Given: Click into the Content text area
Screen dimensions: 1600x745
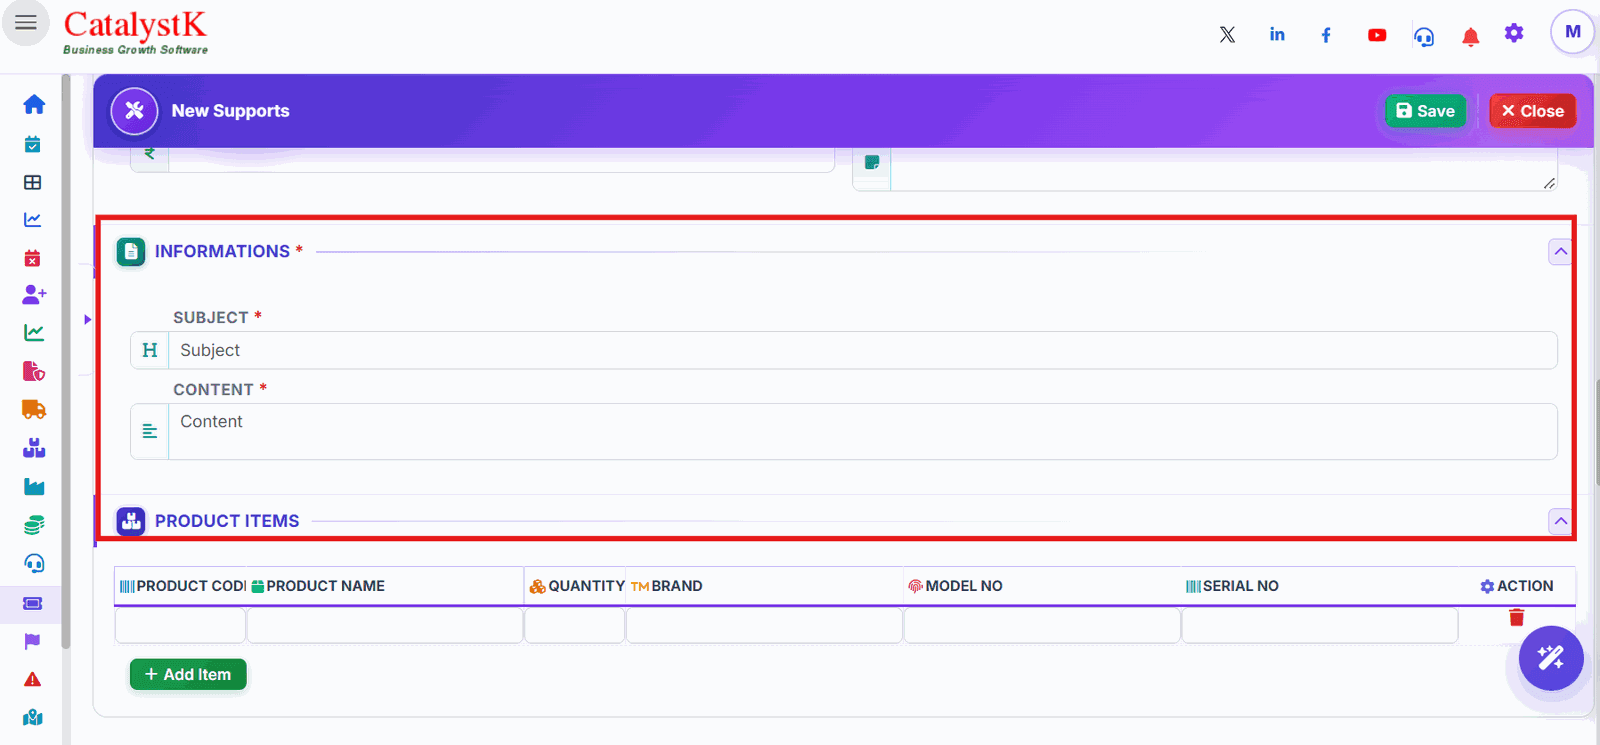Looking at the screenshot, I should coord(862,432).
